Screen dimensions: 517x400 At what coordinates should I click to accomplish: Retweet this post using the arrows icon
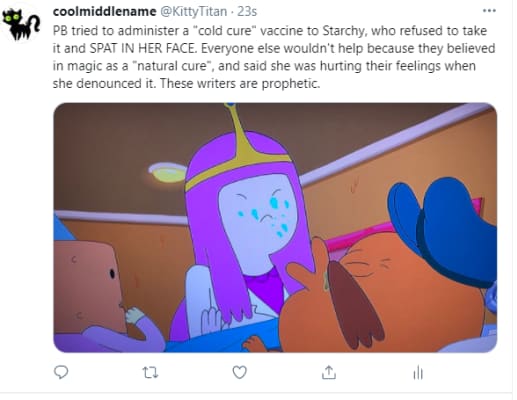[x=150, y=373]
